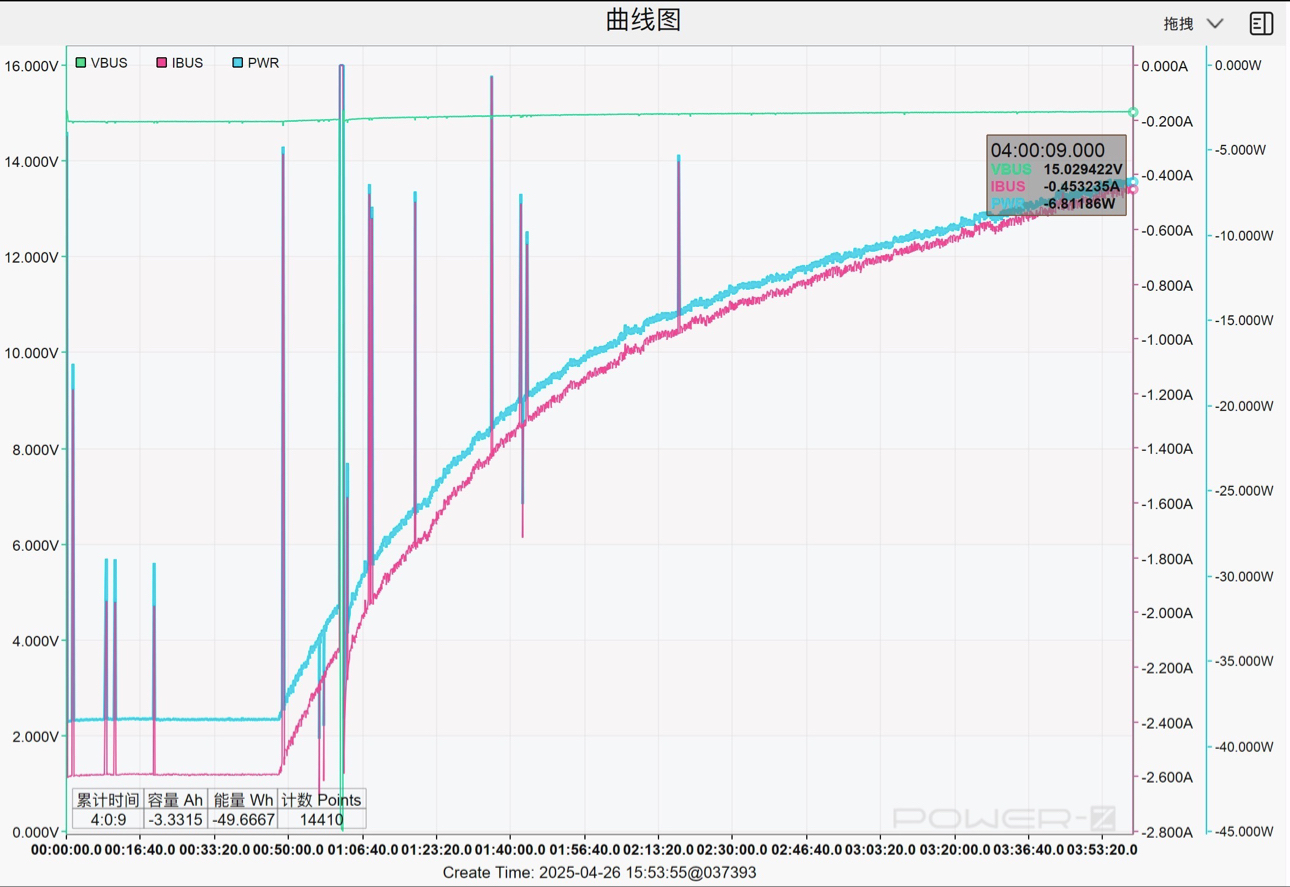This screenshot has width=1290, height=887.
Task: Hide the IBUS series via legend
Action: click(x=179, y=63)
